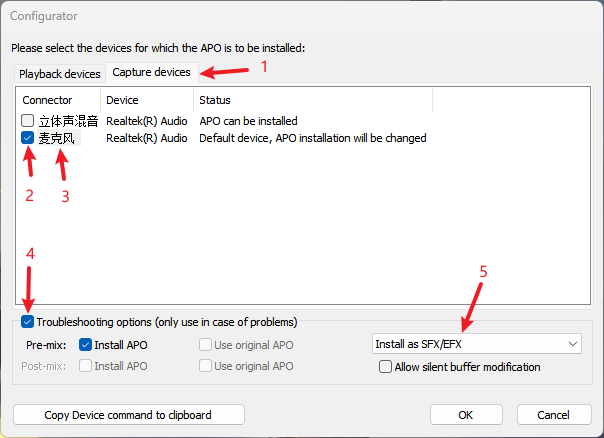
Task: Click the 立体声混音 connector name
Action: pyautogui.click(x=68, y=121)
